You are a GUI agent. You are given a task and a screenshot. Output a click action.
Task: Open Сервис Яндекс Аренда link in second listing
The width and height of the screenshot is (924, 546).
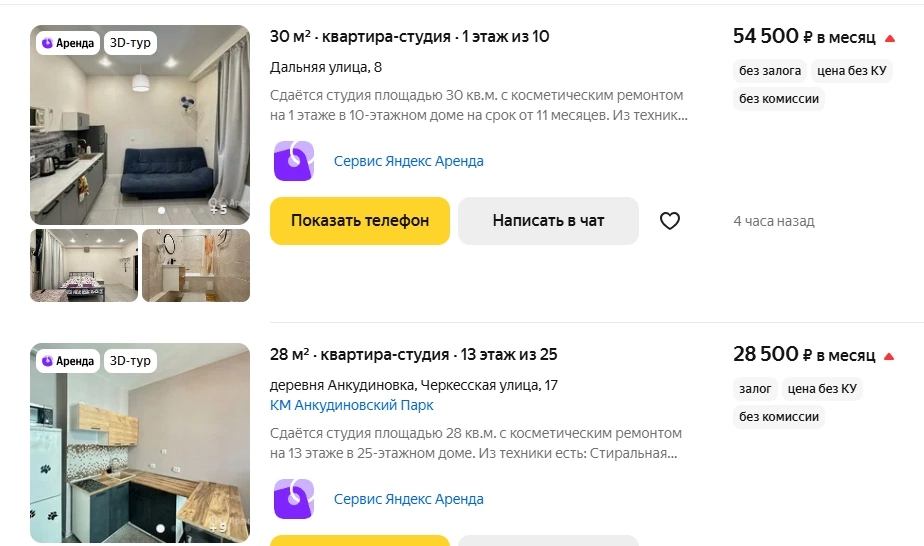point(408,499)
